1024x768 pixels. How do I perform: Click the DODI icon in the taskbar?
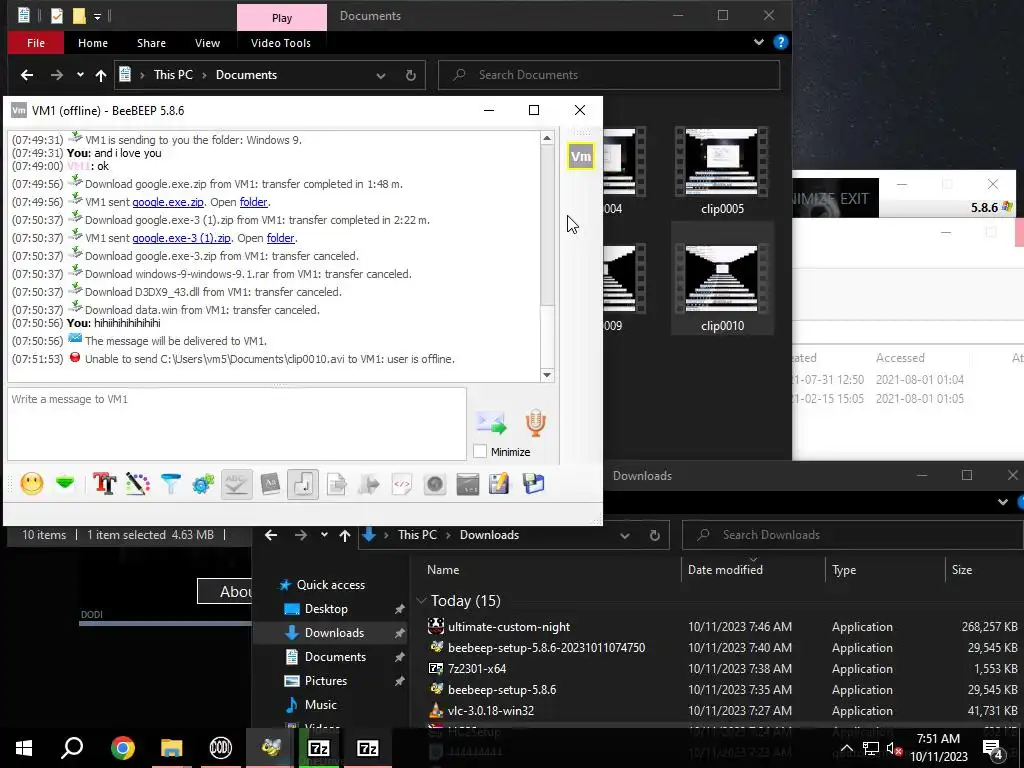(x=221, y=748)
